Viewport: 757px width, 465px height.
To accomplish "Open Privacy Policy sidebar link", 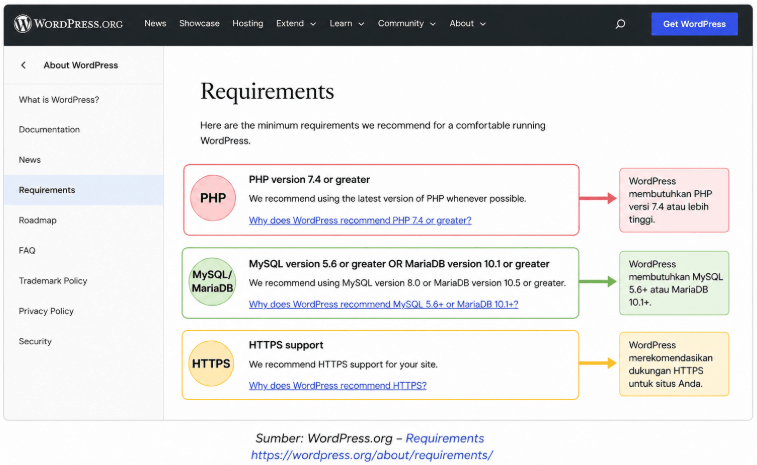I will pos(46,311).
